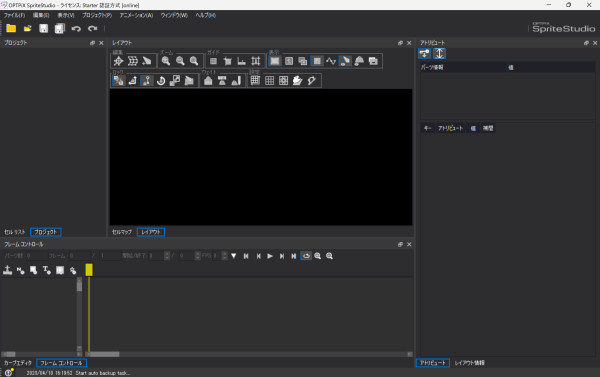This screenshot has width=600, height=377.
Task: Open the アニメーション(A) menu
Action: coord(136,15)
